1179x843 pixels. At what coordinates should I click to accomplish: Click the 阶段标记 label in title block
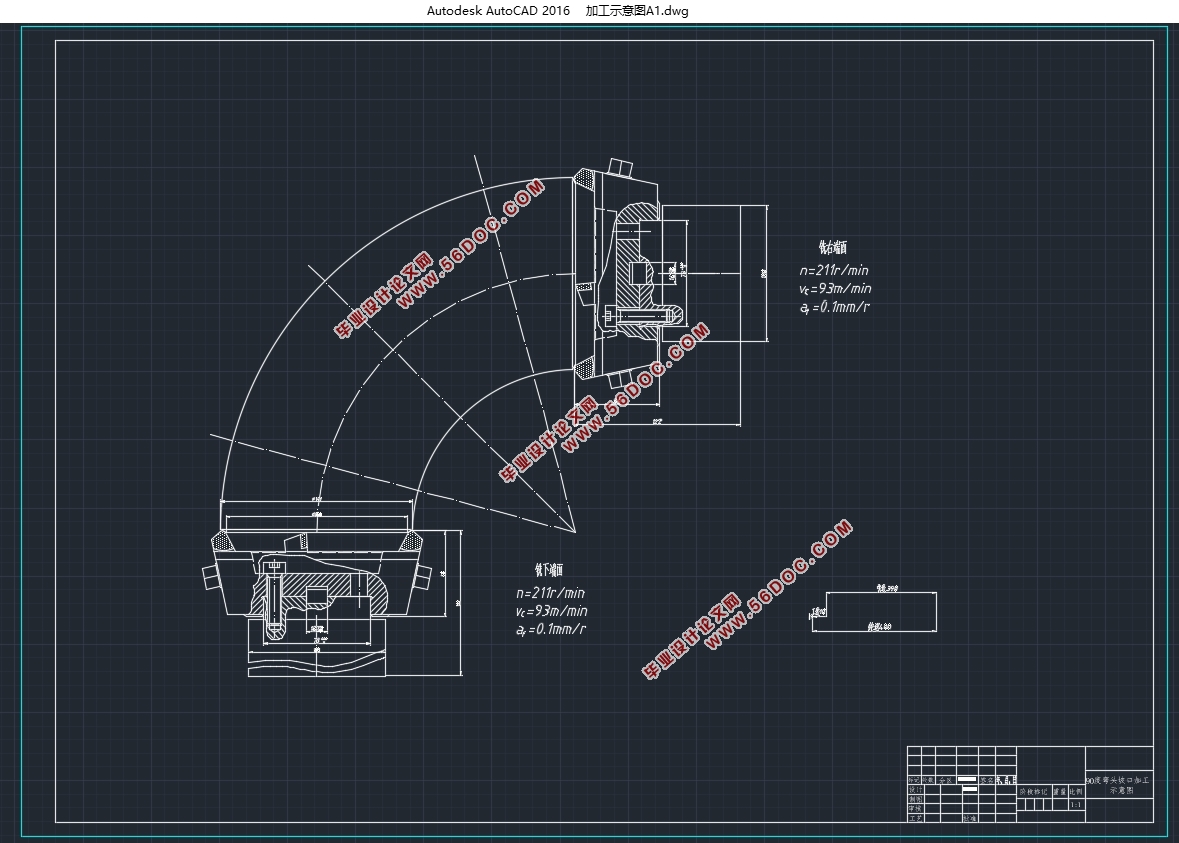[1031, 790]
